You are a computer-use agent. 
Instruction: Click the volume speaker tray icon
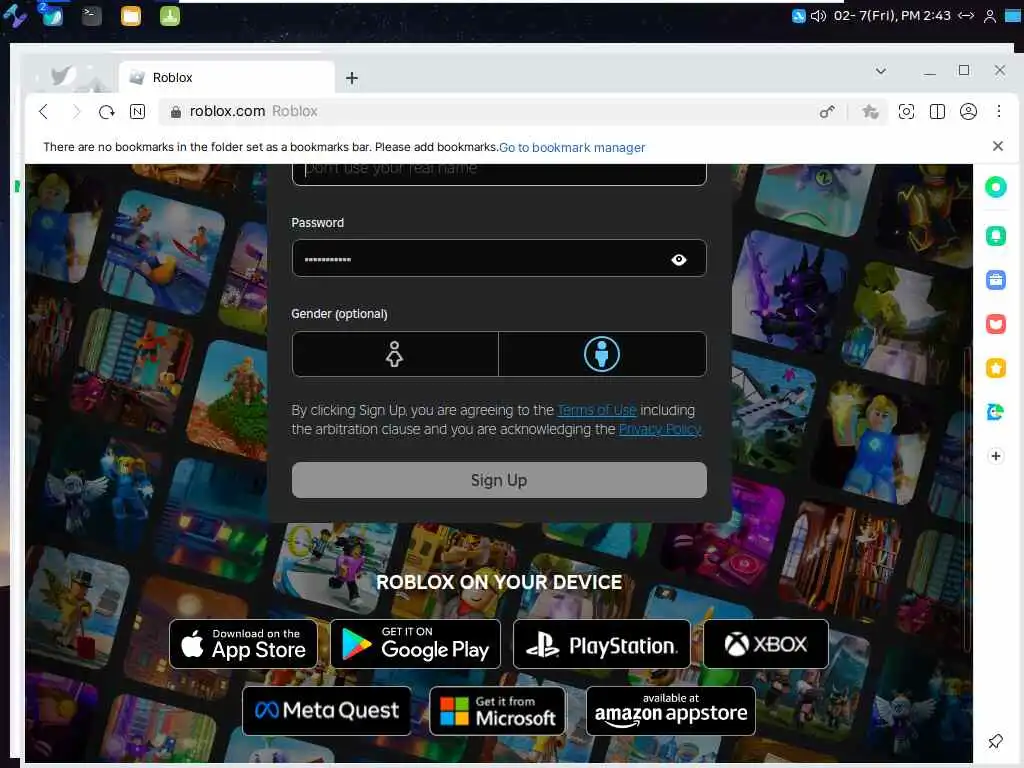818,16
